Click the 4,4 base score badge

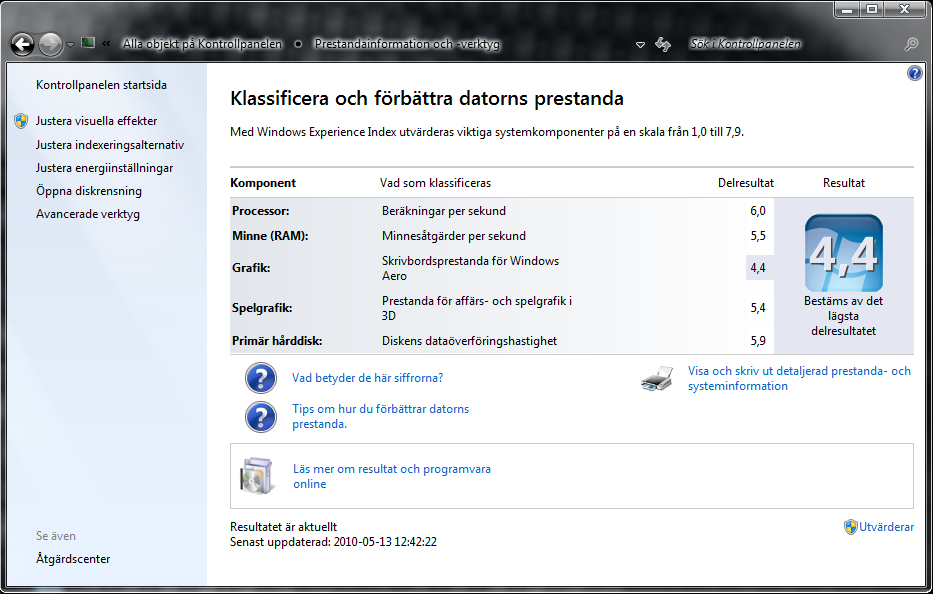[844, 253]
